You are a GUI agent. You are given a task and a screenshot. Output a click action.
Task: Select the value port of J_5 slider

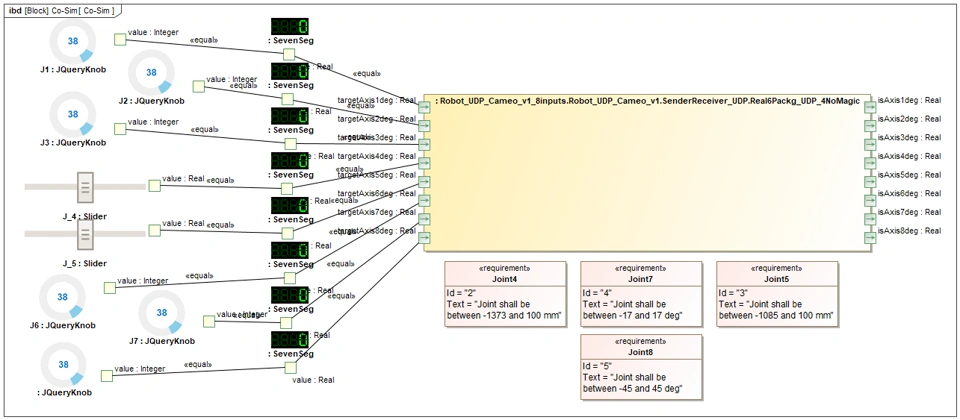pyautogui.click(x=154, y=230)
